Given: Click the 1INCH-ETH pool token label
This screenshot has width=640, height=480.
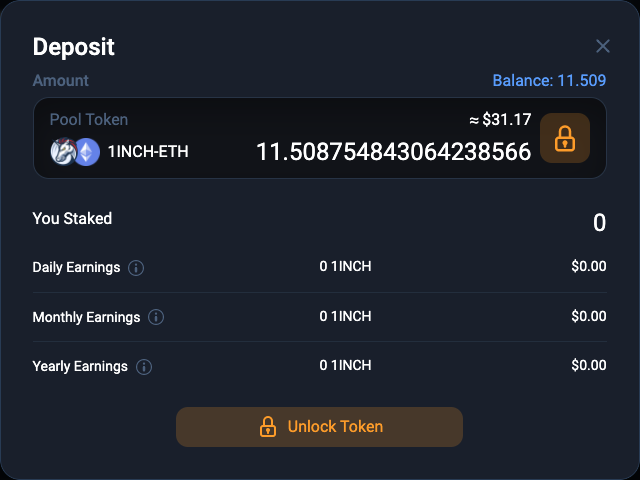Looking at the screenshot, I should pyautogui.click(x=148, y=151).
